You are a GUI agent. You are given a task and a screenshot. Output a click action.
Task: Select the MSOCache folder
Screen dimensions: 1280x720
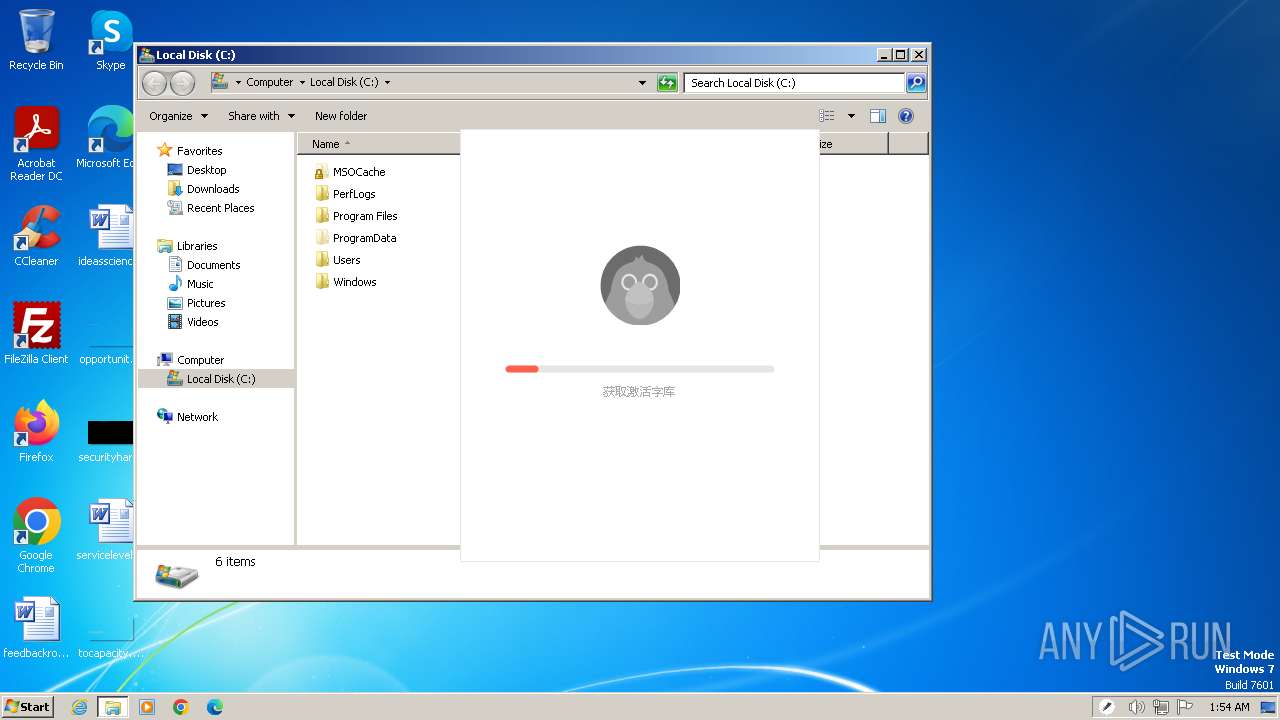pyautogui.click(x=350, y=172)
